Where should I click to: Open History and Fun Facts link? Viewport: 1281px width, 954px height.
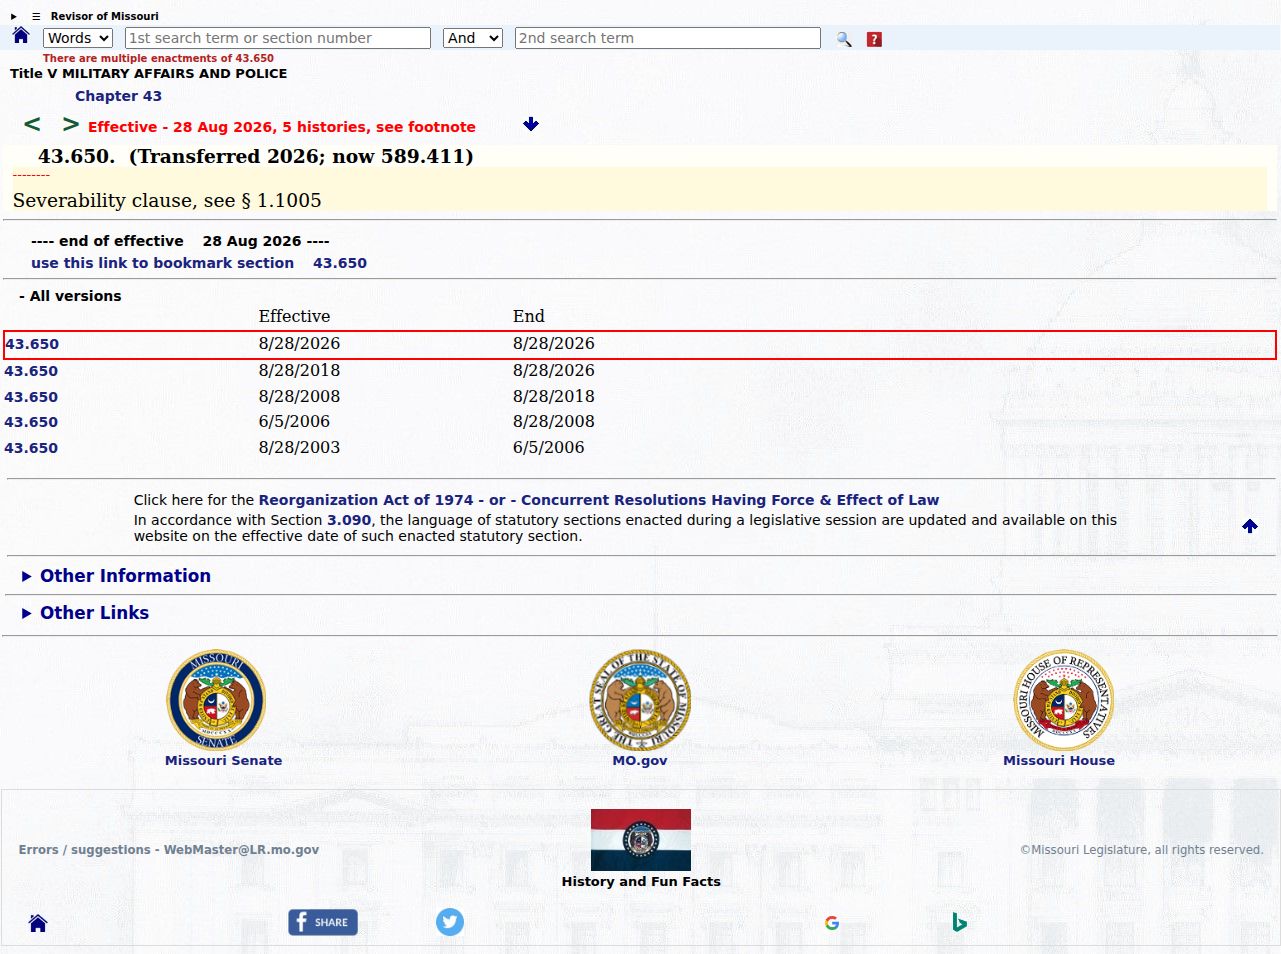(x=641, y=881)
